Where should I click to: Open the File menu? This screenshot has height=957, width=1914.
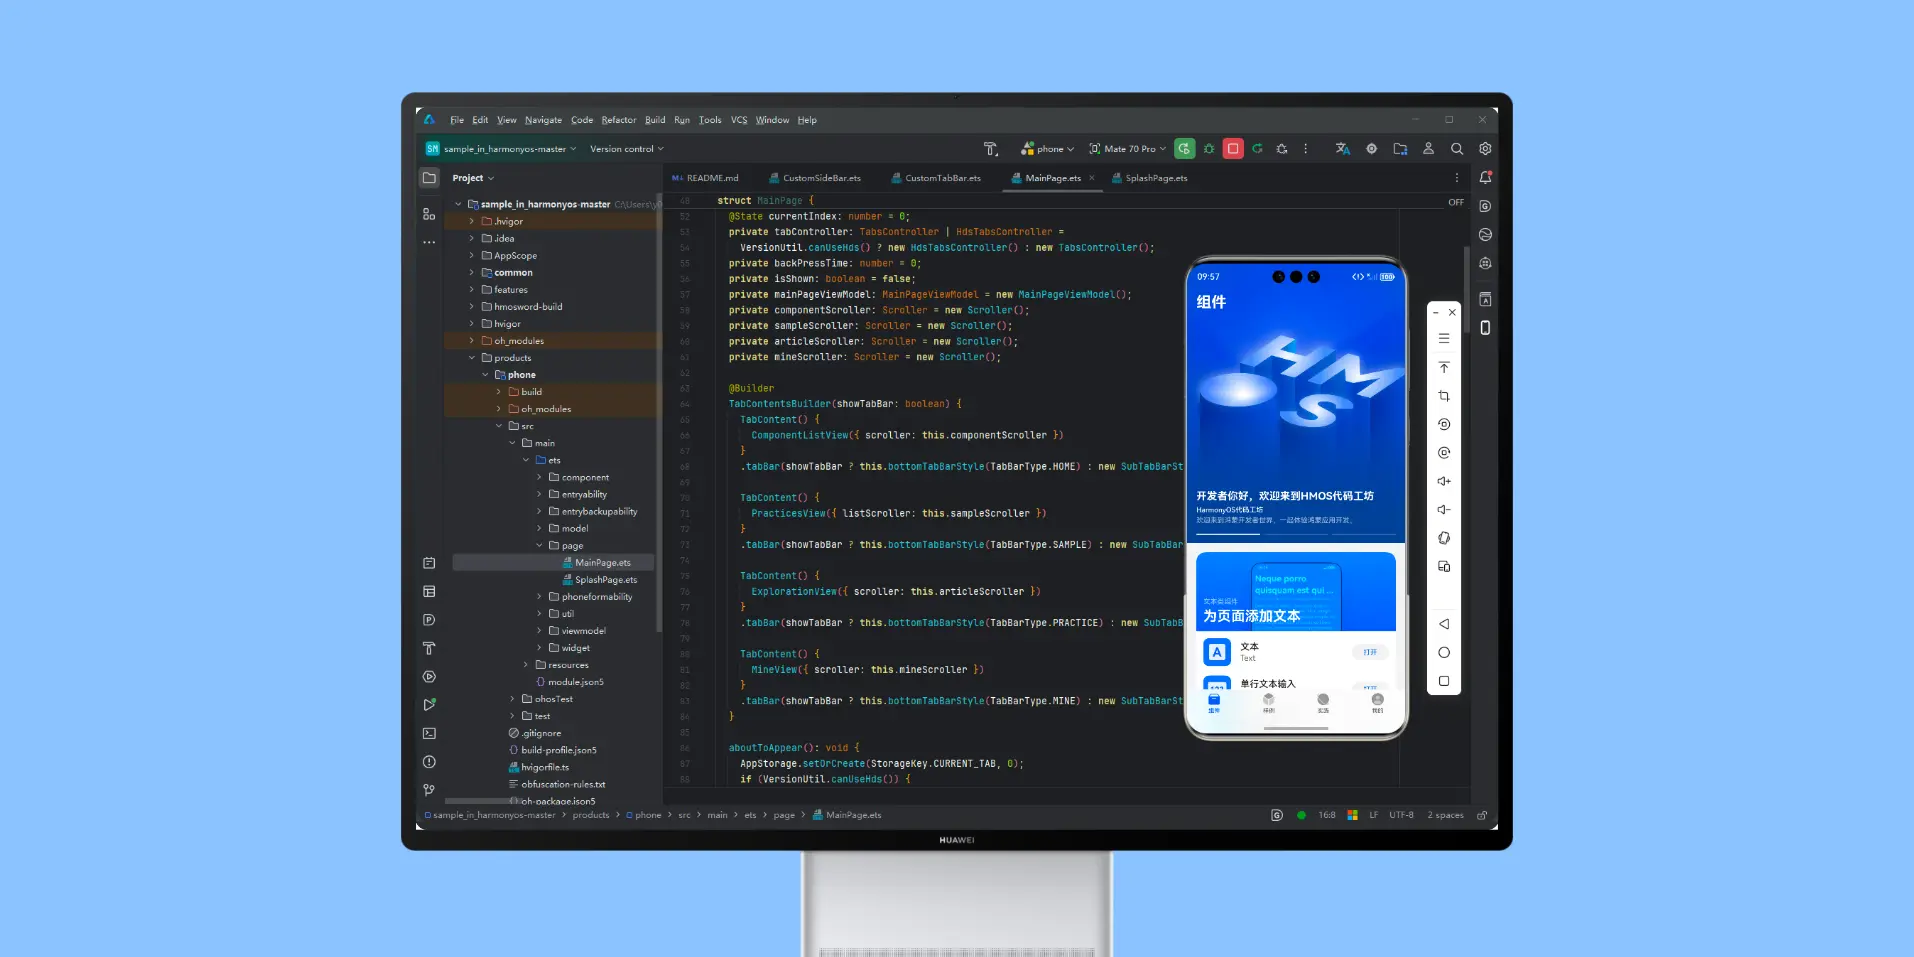457,120
